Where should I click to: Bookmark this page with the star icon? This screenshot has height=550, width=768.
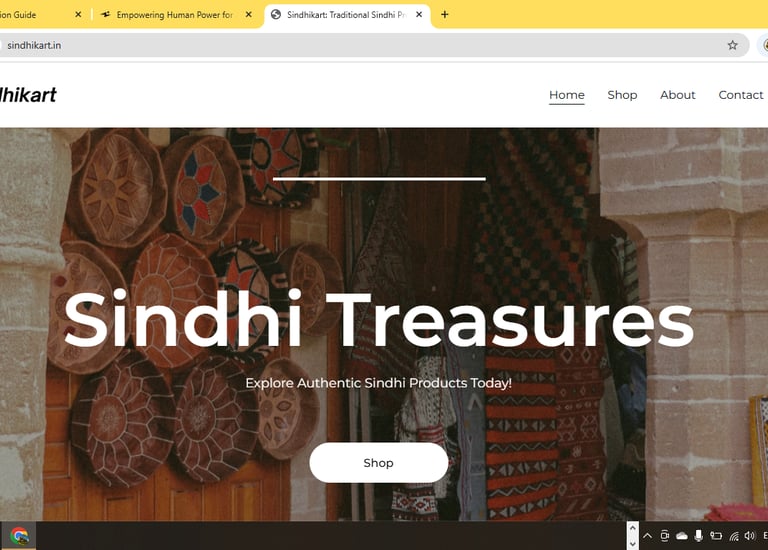pyautogui.click(x=732, y=45)
